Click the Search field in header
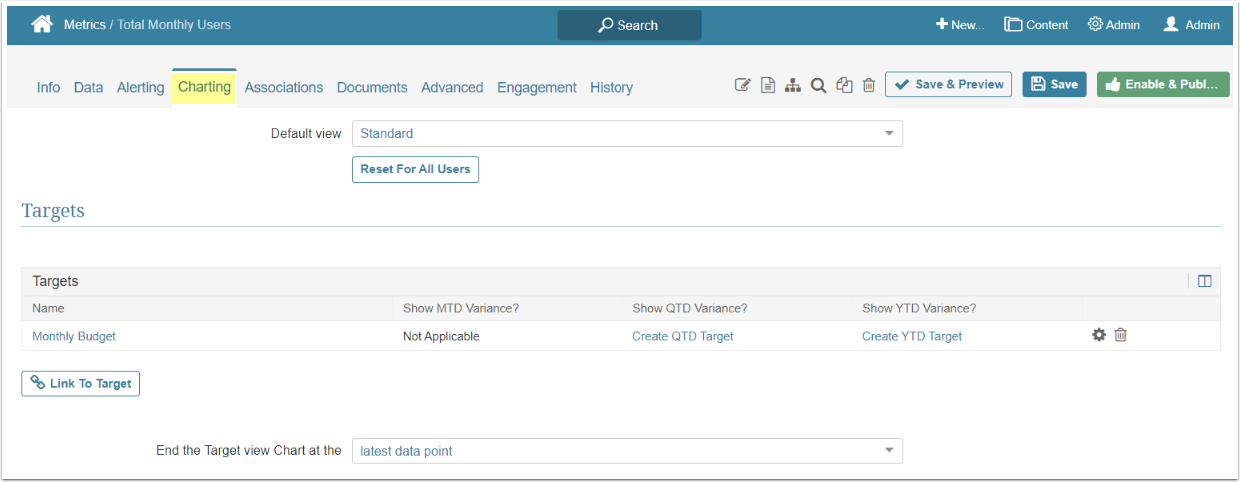This screenshot has height=482, width=1240. (x=629, y=25)
